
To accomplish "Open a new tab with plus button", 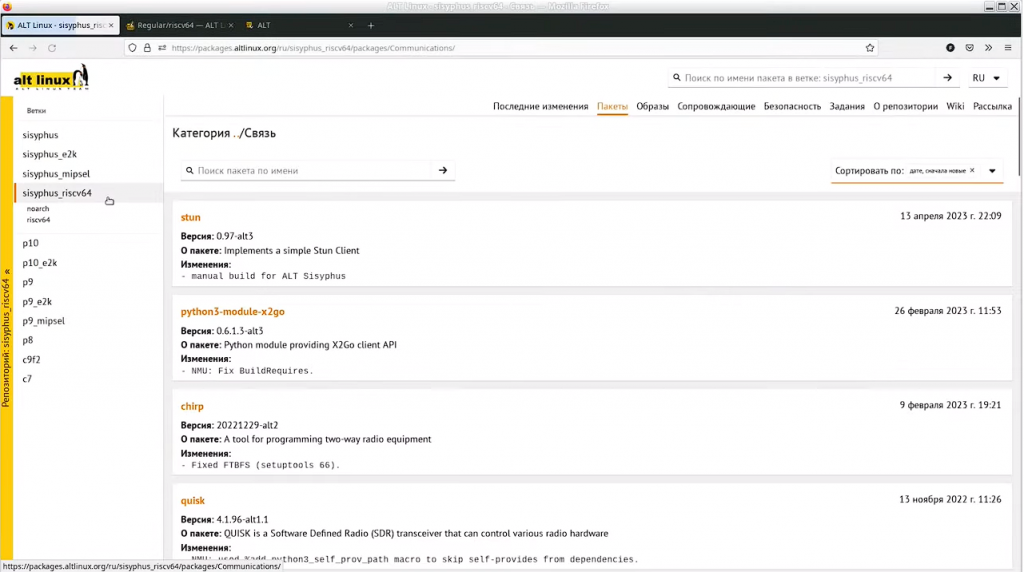I will pyautogui.click(x=371, y=25).
